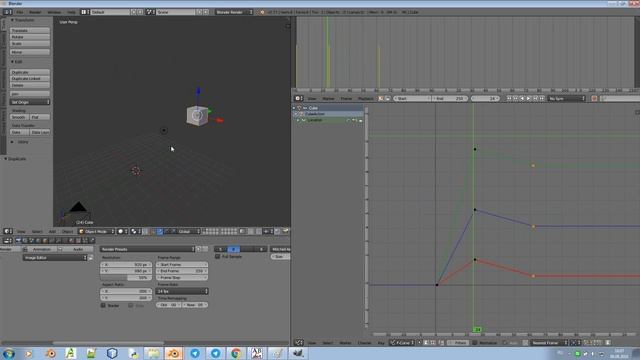Click the End Frame field in Frame Range
The width and height of the screenshot is (640, 360).
[182, 271]
